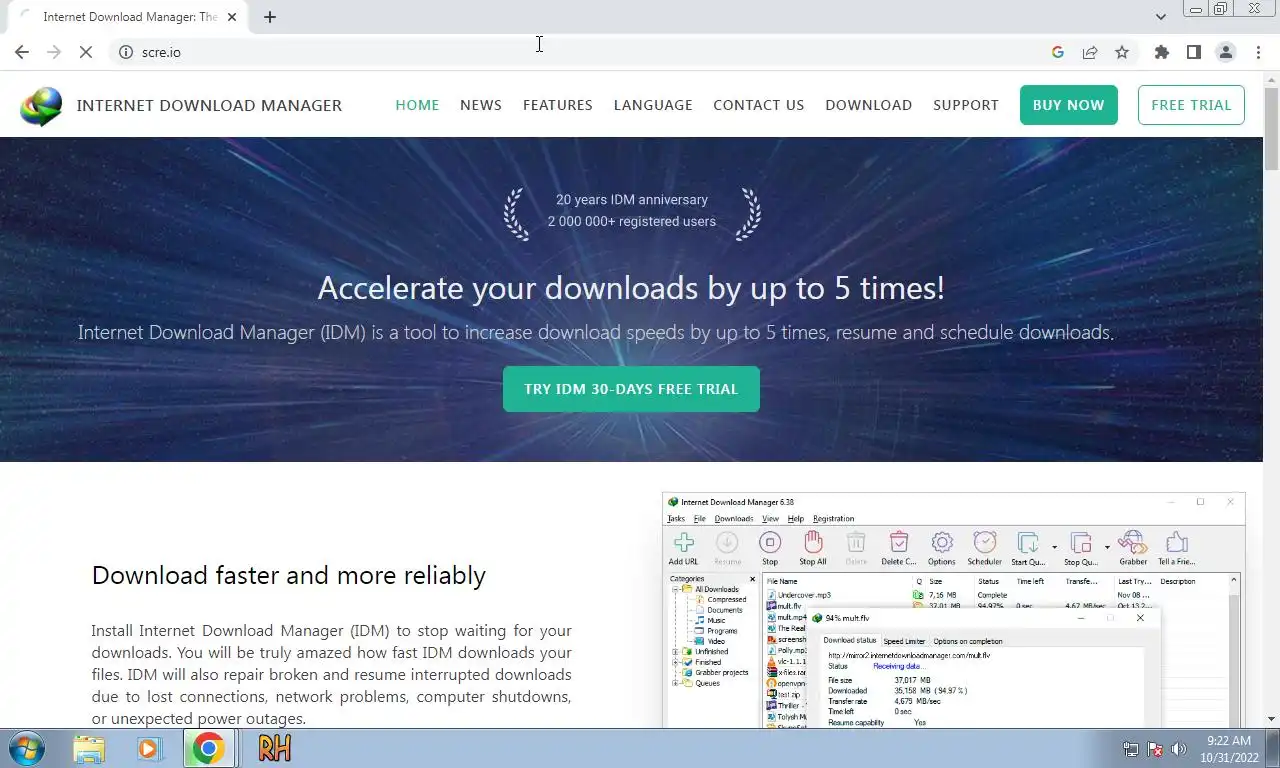Open the Chrome profile avatar
The width and height of the screenshot is (1280, 768).
click(1225, 52)
